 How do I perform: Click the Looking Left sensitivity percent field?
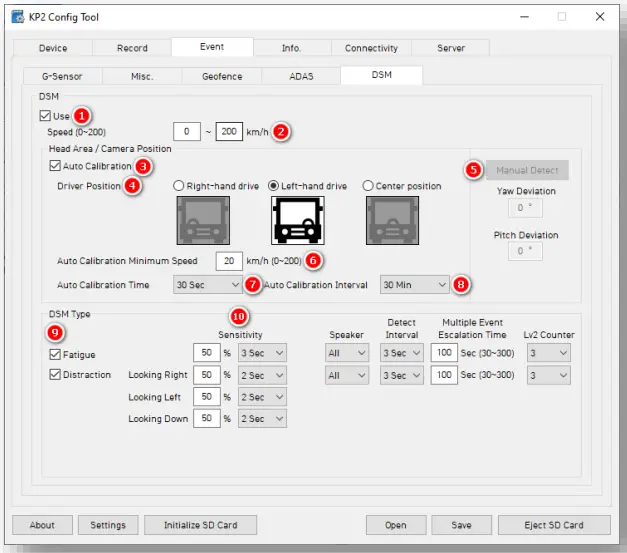[207, 397]
